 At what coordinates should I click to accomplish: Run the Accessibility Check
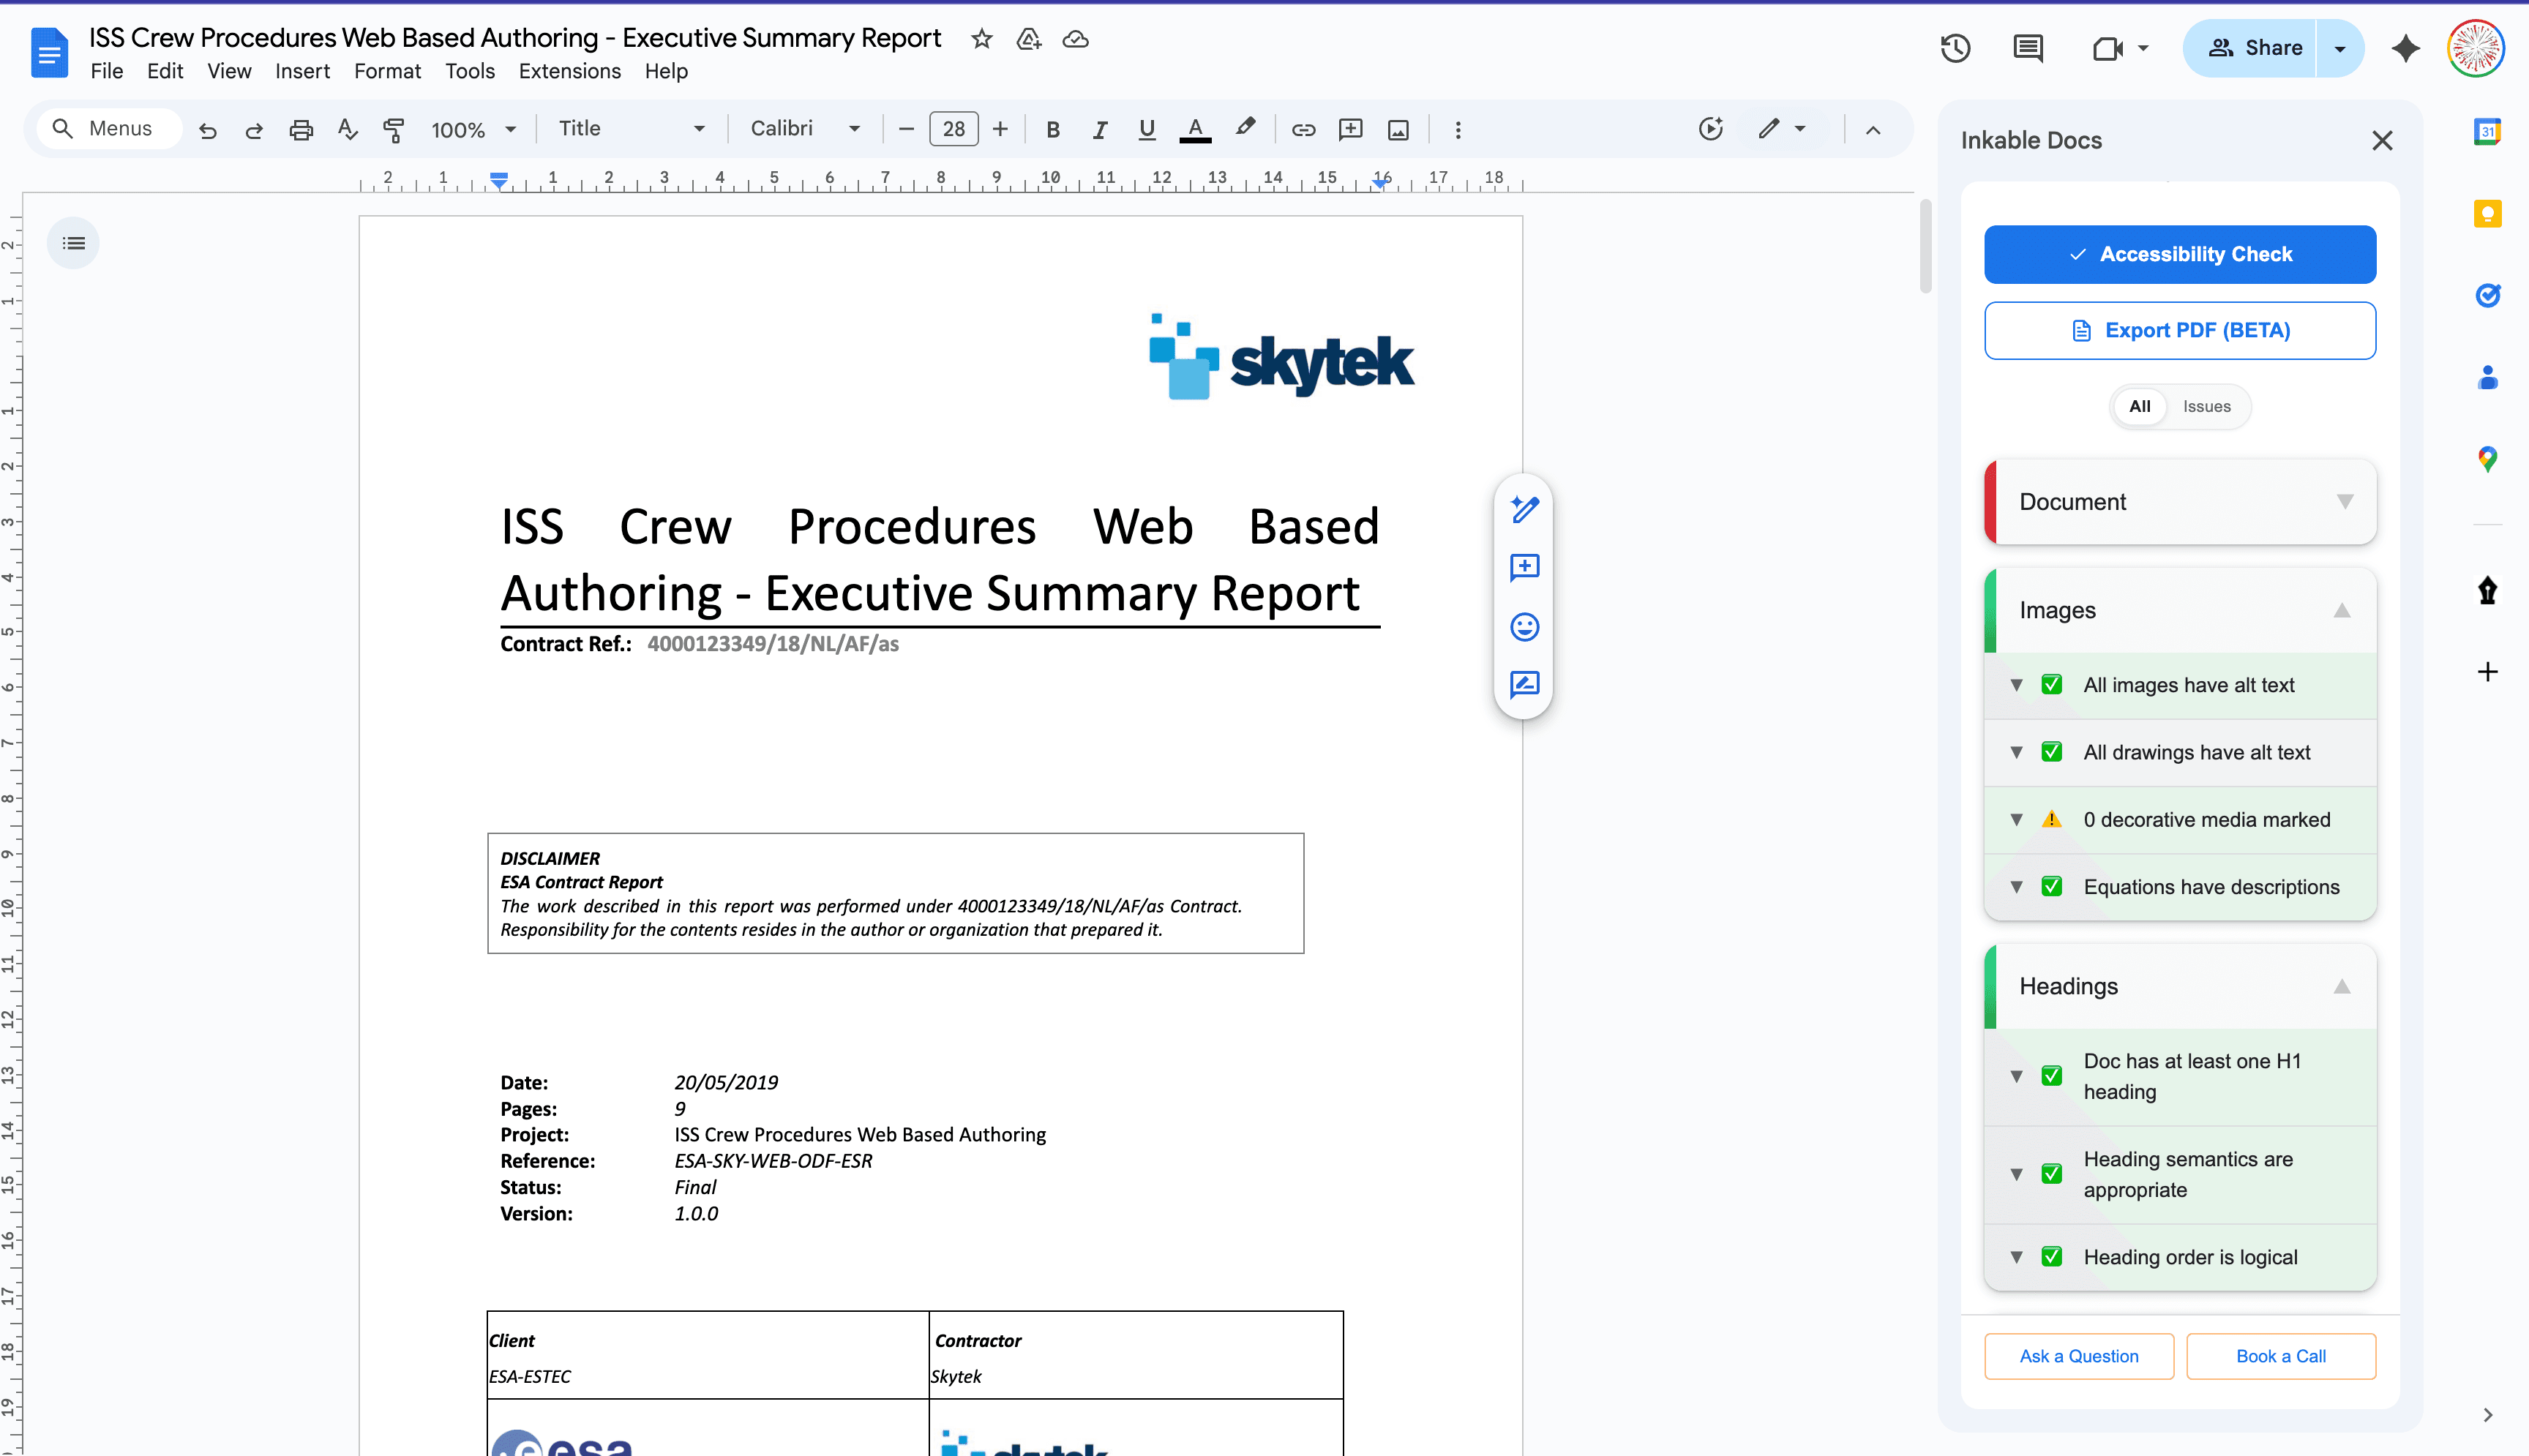point(2180,254)
